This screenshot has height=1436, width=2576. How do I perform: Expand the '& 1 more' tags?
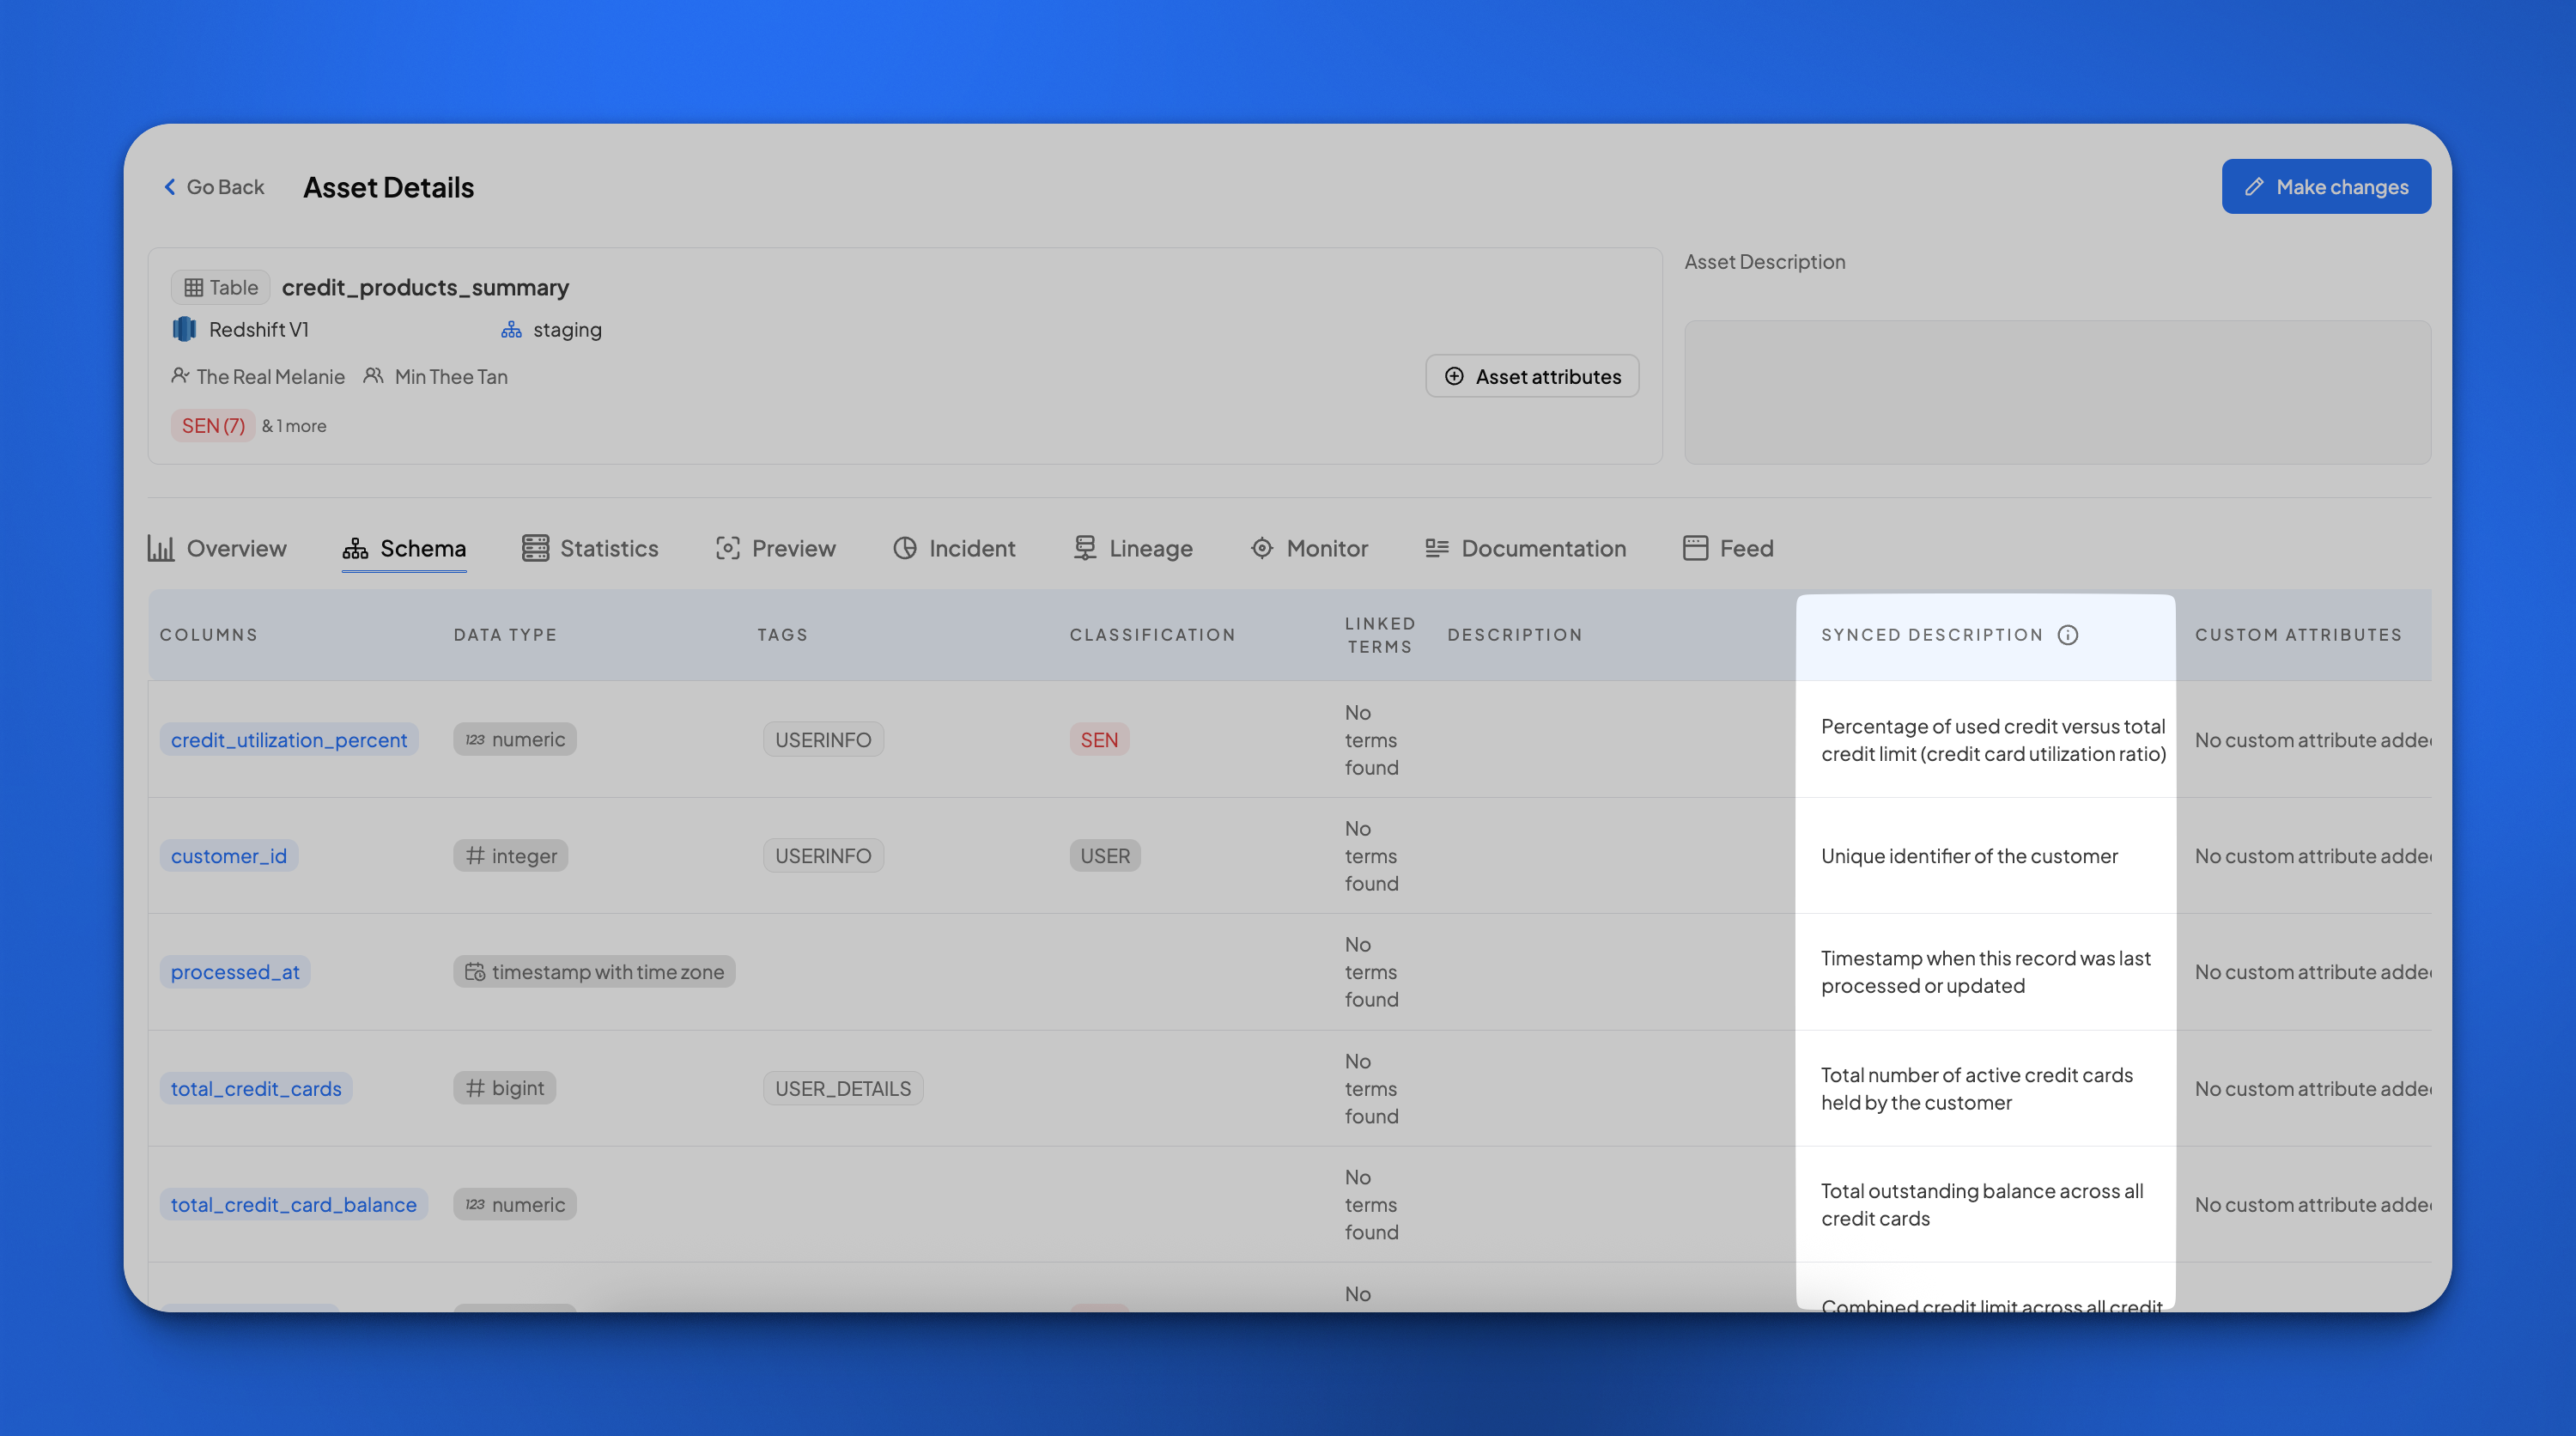tap(294, 426)
